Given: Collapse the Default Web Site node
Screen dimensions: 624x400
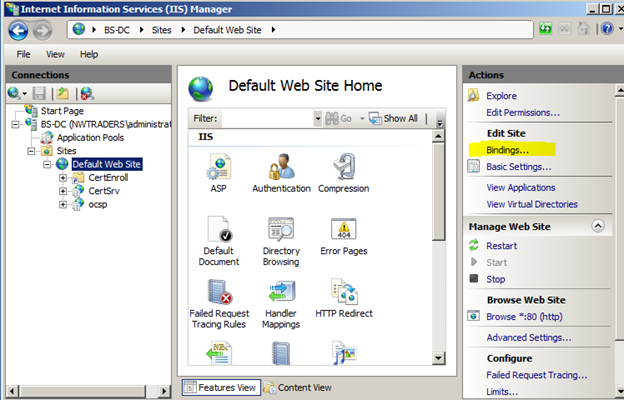Looking at the screenshot, I should coord(47,164).
